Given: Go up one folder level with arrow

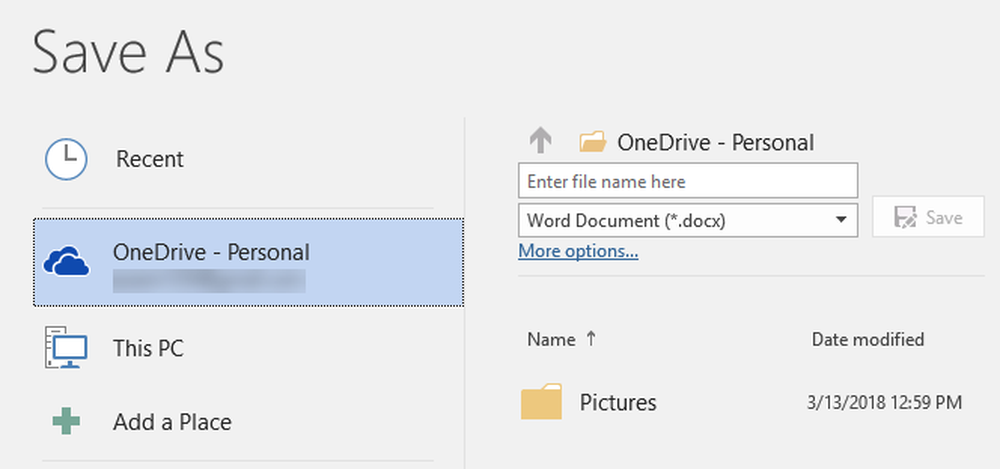Looking at the screenshot, I should pos(540,141).
